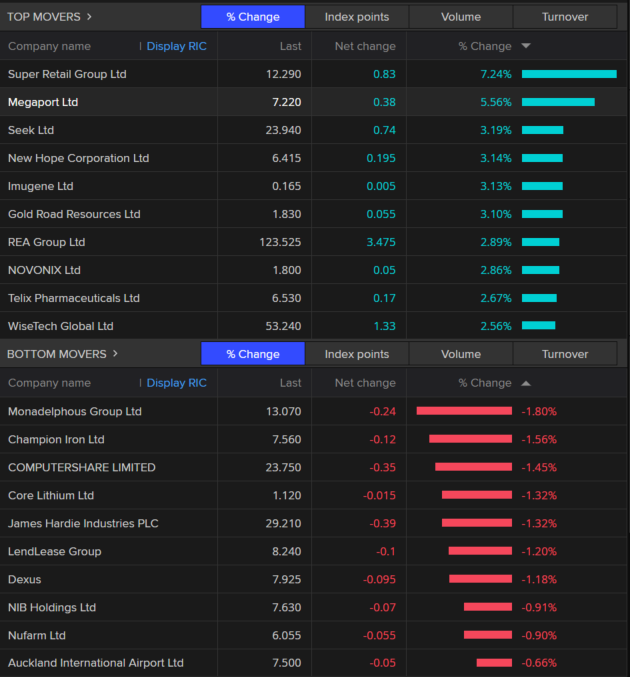Viewport: 630px width, 677px height.
Task: Click the 5.56% change value for Megaport
Action: point(496,102)
